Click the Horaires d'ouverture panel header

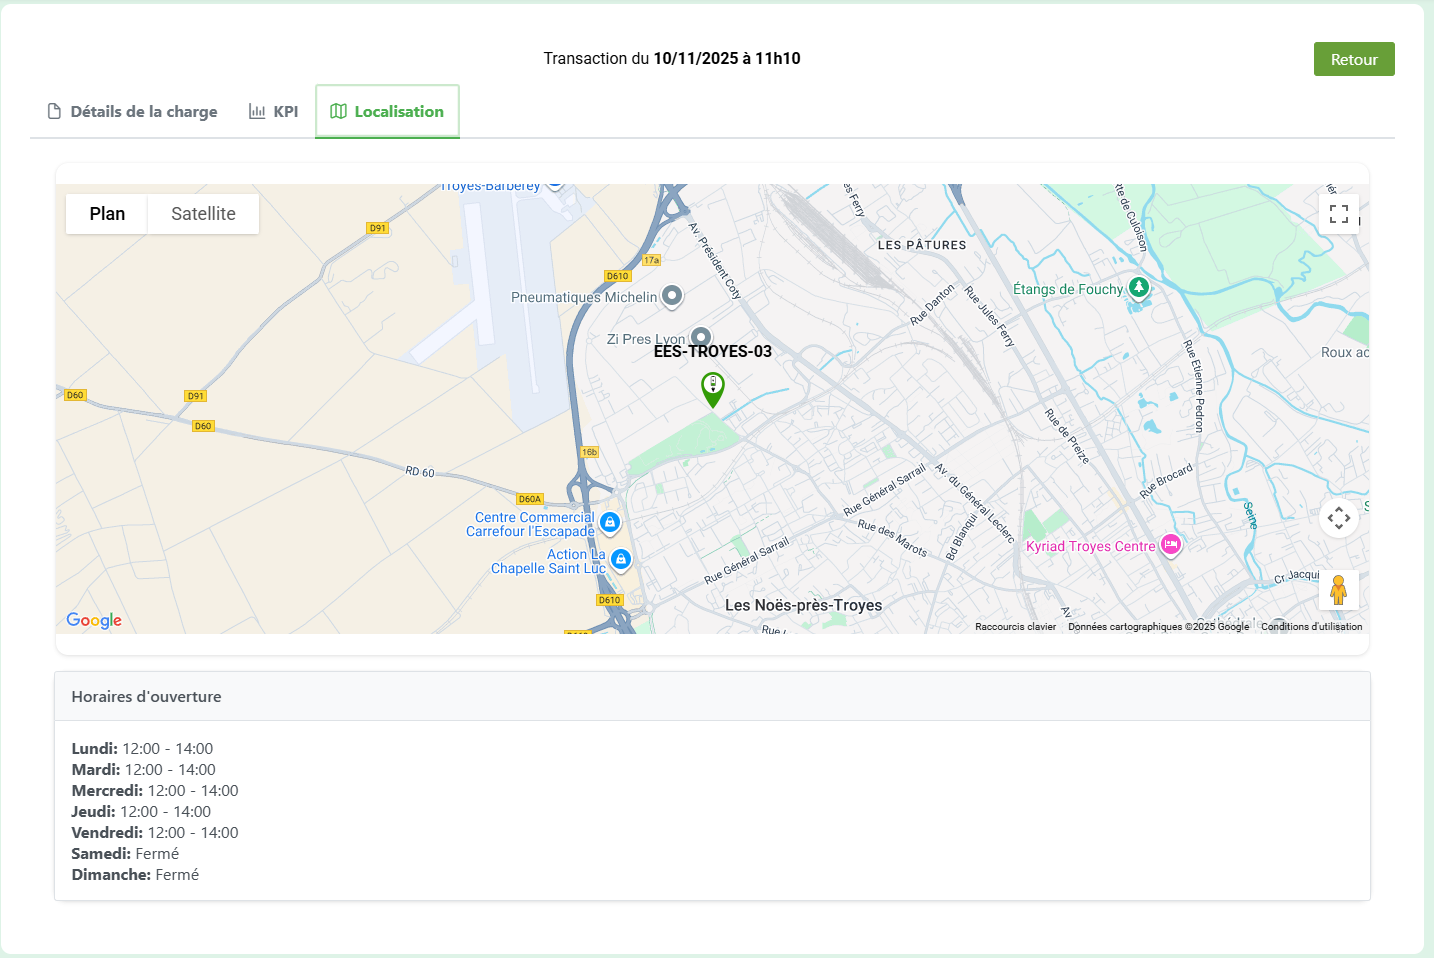tap(712, 697)
